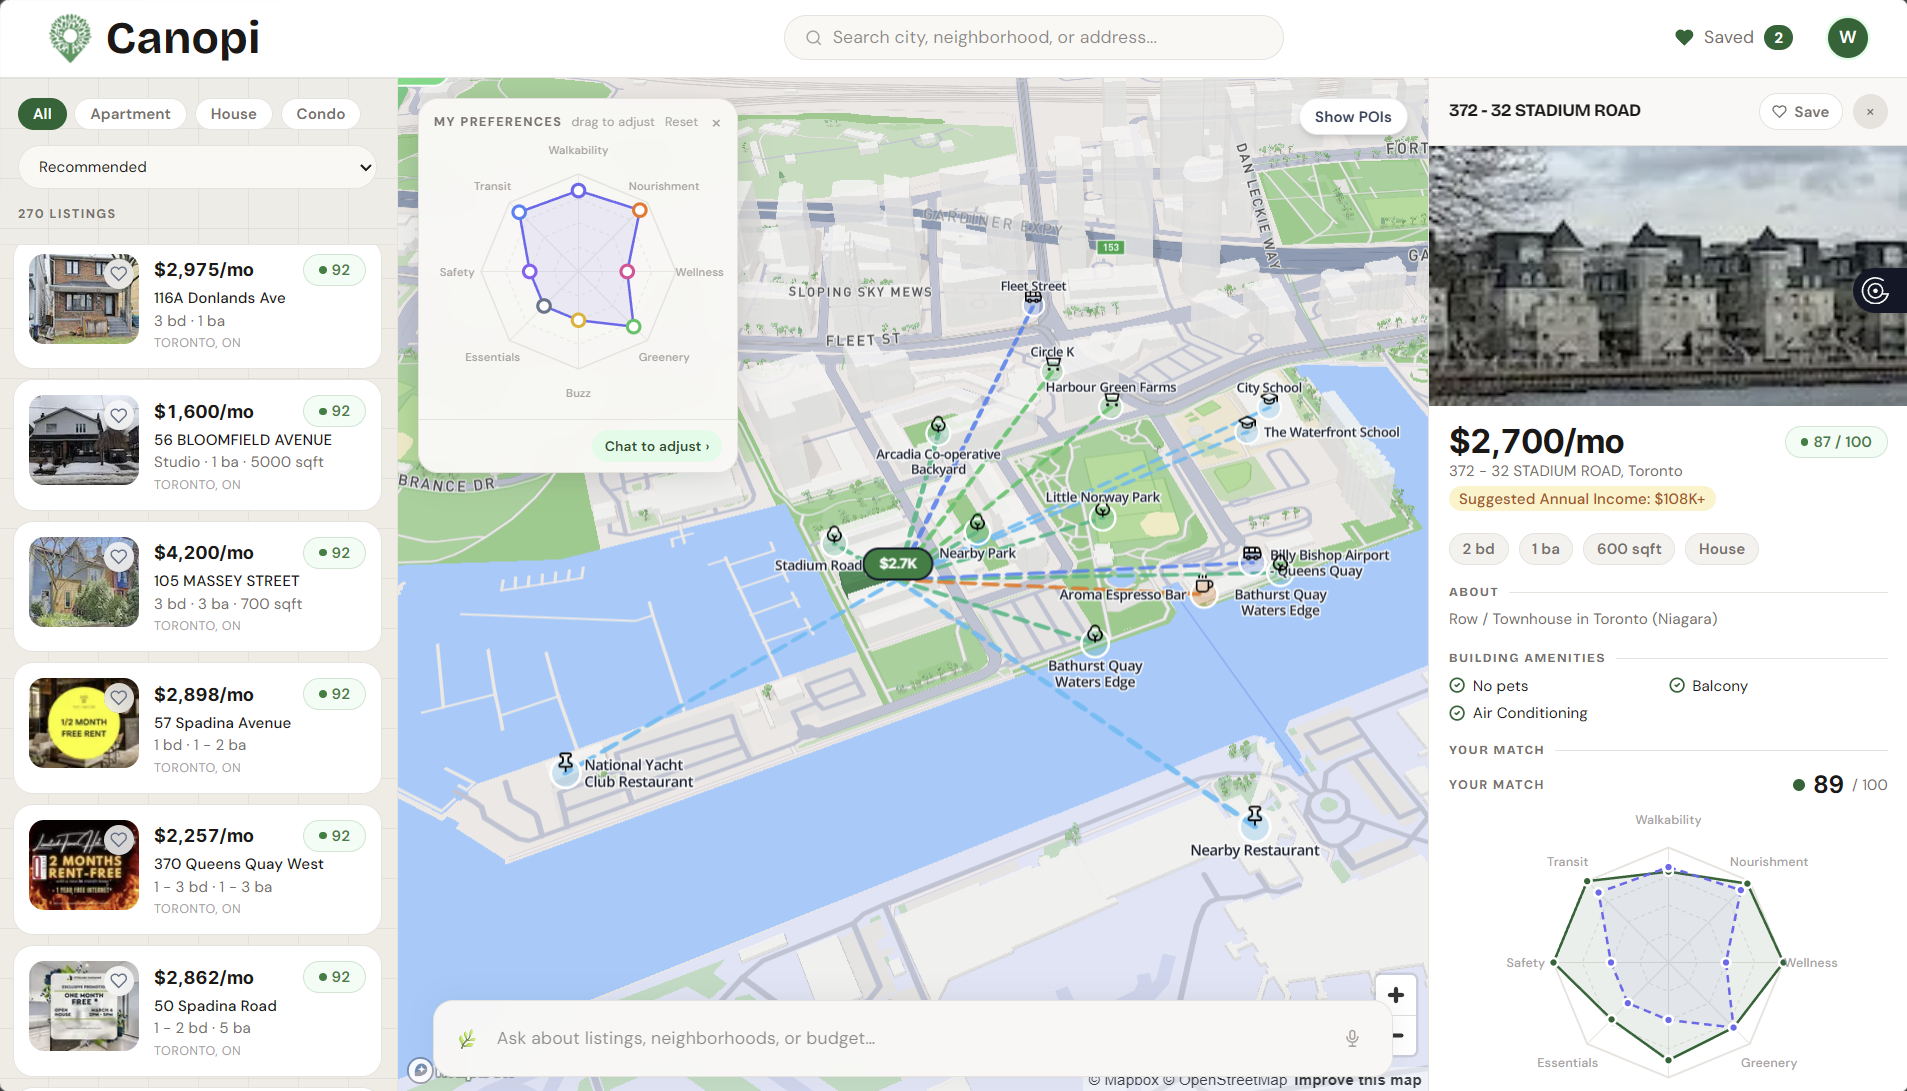The width and height of the screenshot is (1907, 1091).
Task: Click the Wellness handle on preferences radar
Action: point(627,271)
